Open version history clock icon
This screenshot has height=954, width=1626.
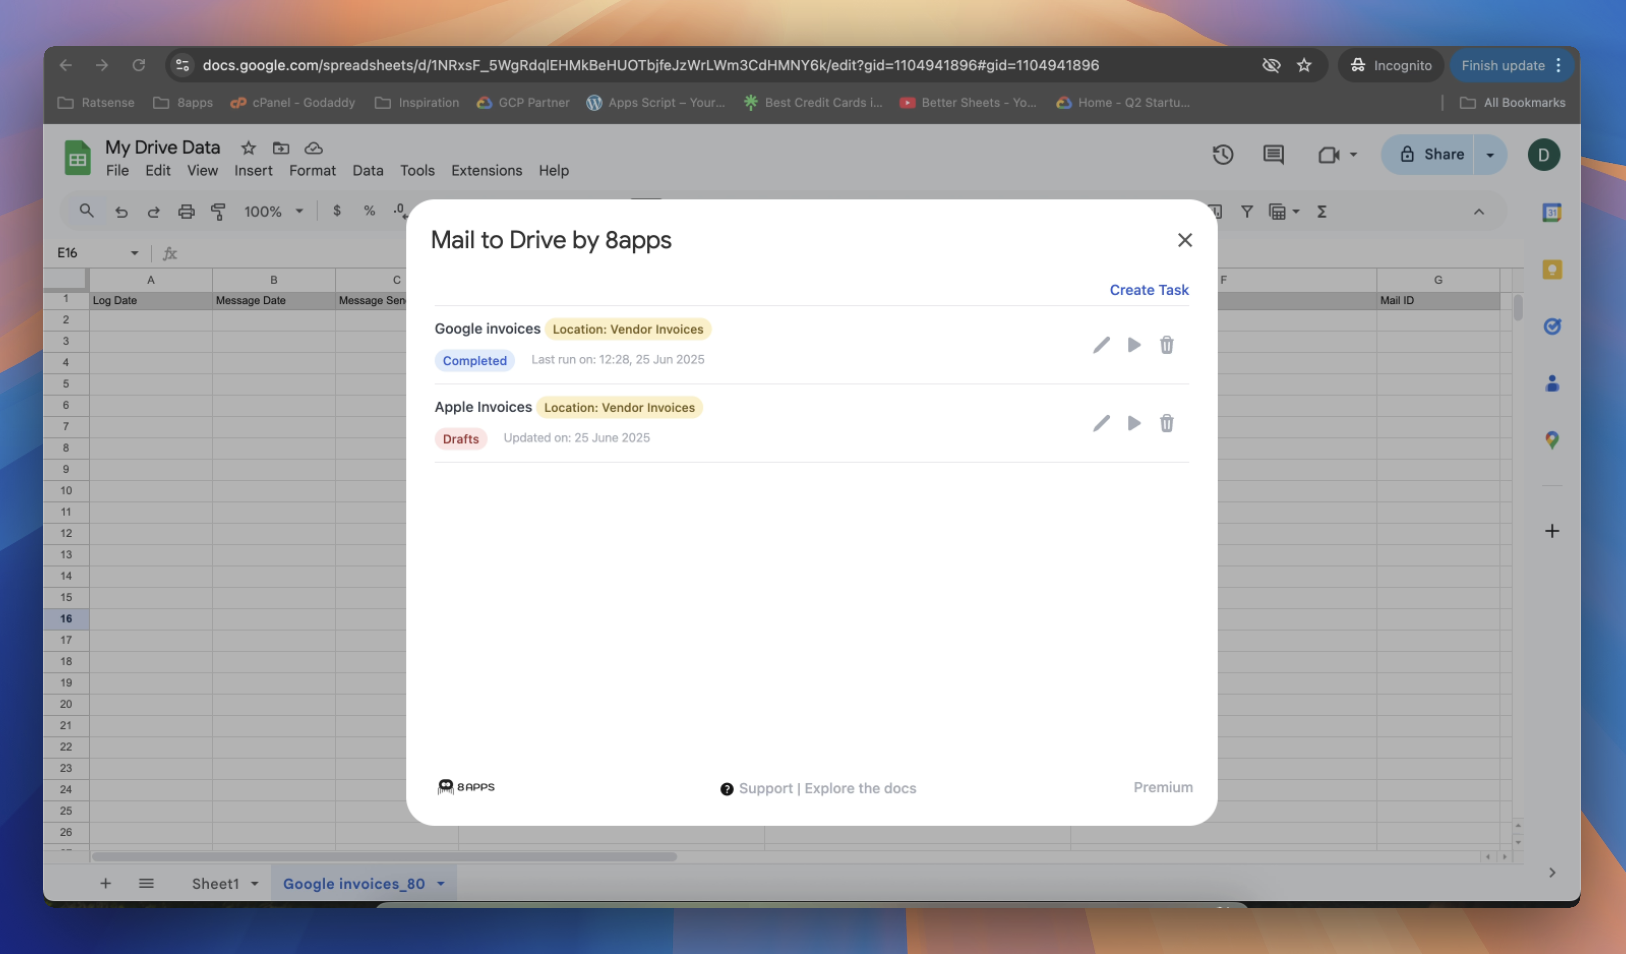[x=1222, y=155]
